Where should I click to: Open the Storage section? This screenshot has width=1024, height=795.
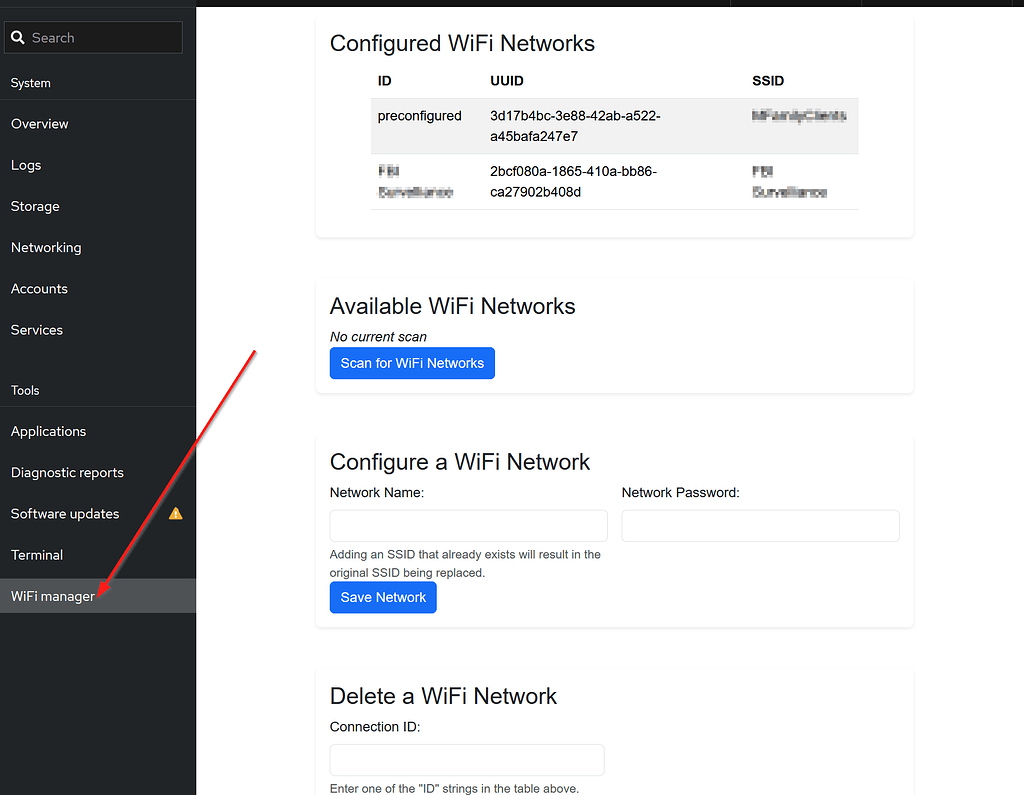click(x=35, y=206)
